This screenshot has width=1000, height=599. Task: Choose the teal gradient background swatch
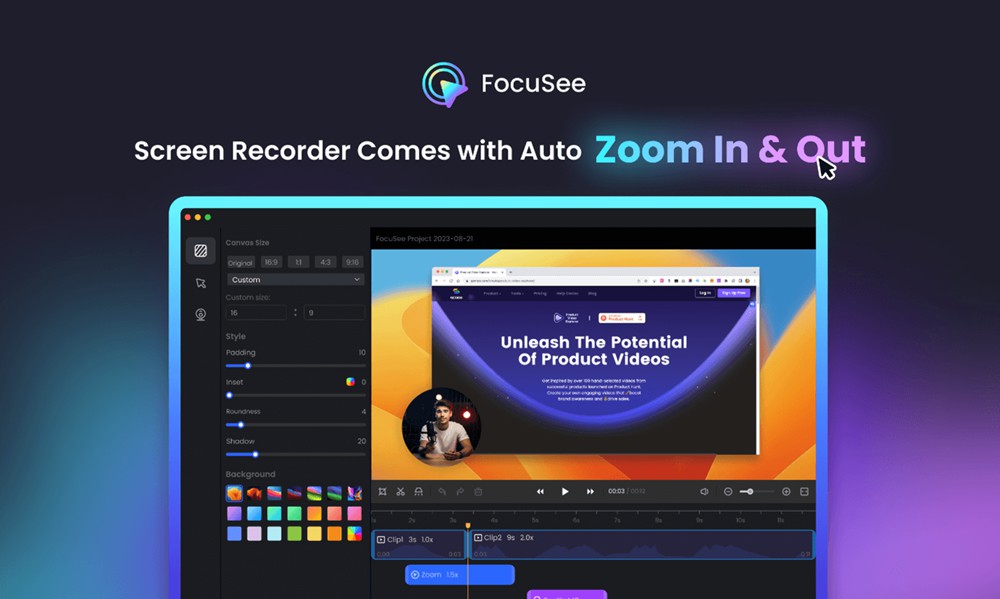pyautogui.click(x=274, y=514)
